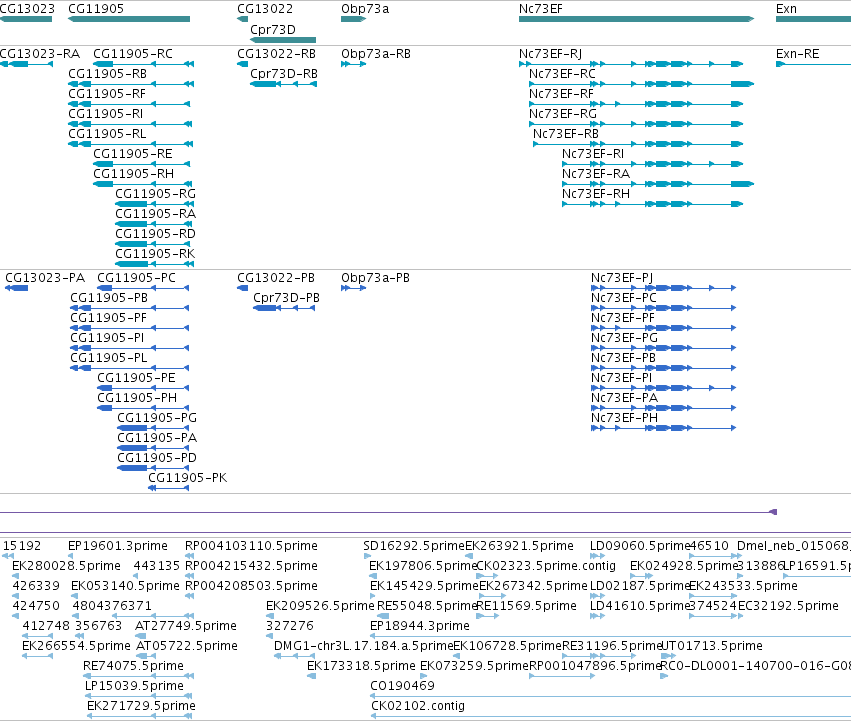Click EST AT27749.5prime

click(x=186, y=626)
